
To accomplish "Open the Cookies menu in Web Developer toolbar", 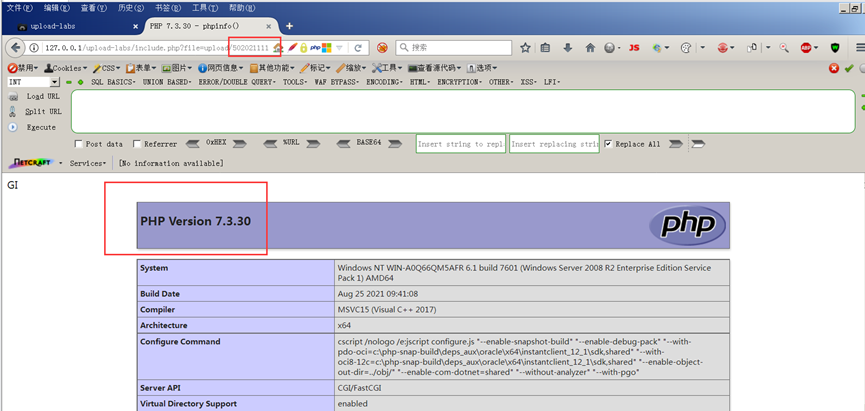I will click(x=66, y=68).
